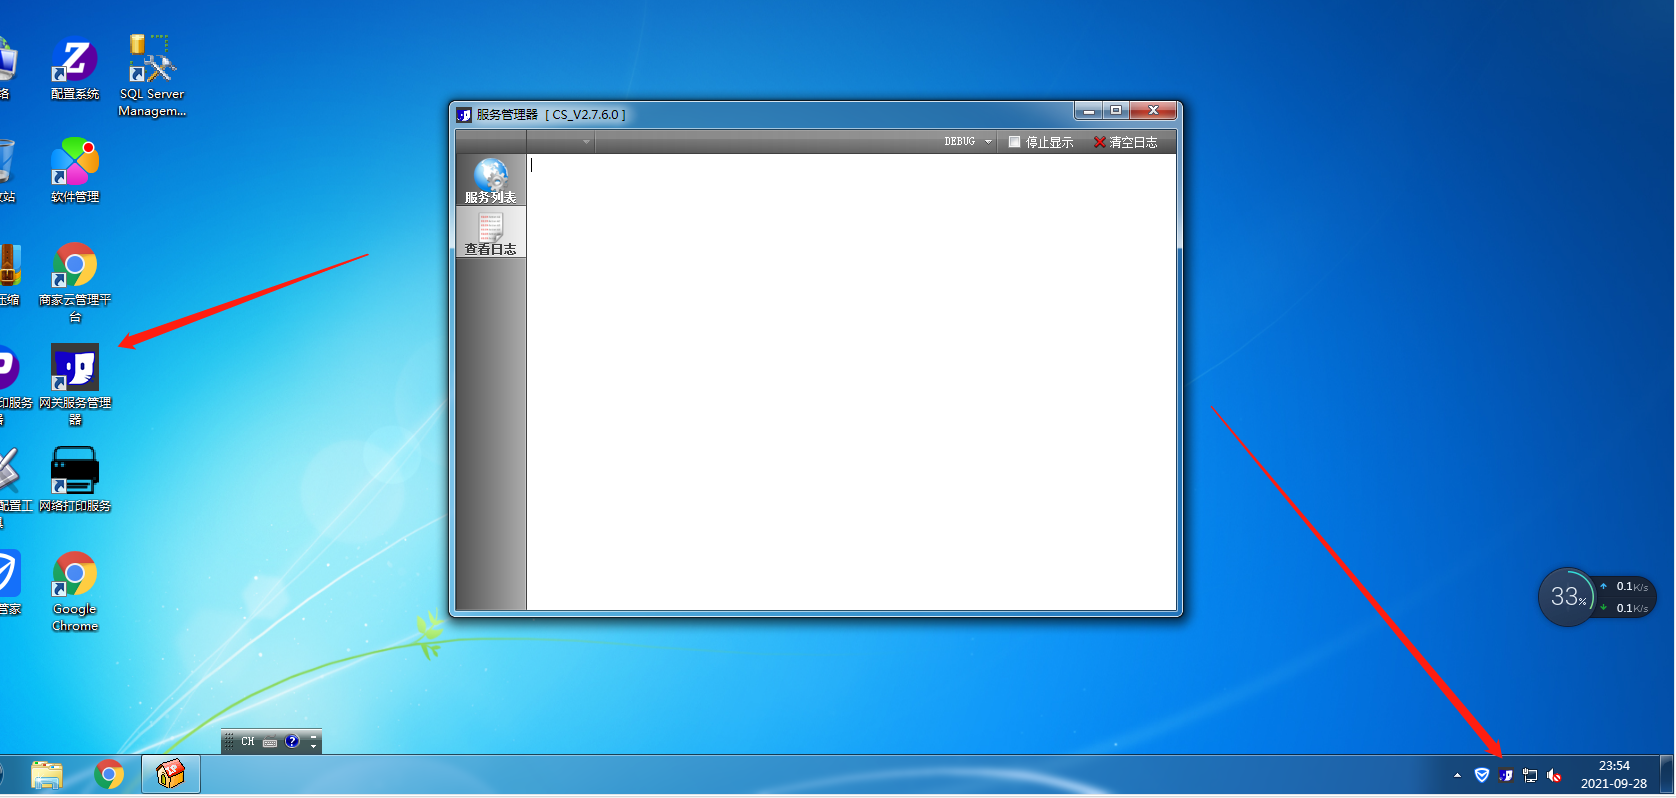Maximize the 服务管理器 window
Image resolution: width=1676 pixels, height=798 pixels.
[x=1116, y=110]
